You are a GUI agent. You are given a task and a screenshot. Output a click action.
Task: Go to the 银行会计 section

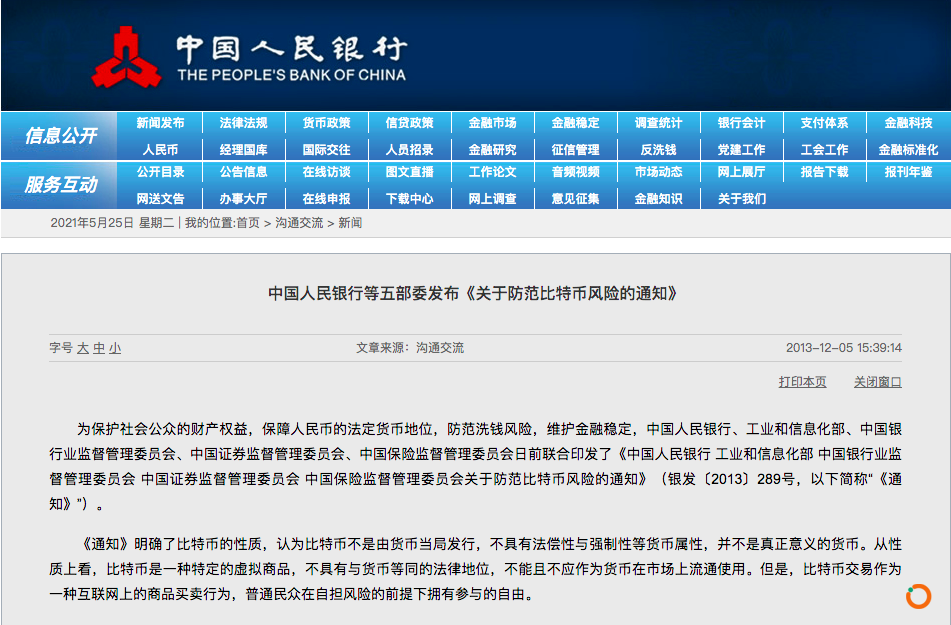pos(742,123)
